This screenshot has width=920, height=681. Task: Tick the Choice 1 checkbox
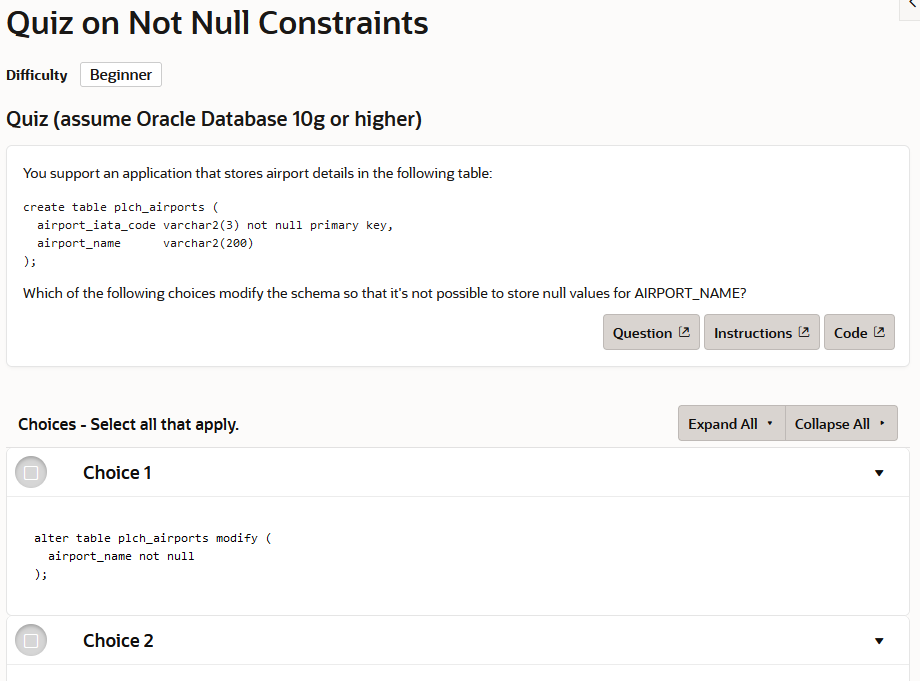pyautogui.click(x=31, y=472)
